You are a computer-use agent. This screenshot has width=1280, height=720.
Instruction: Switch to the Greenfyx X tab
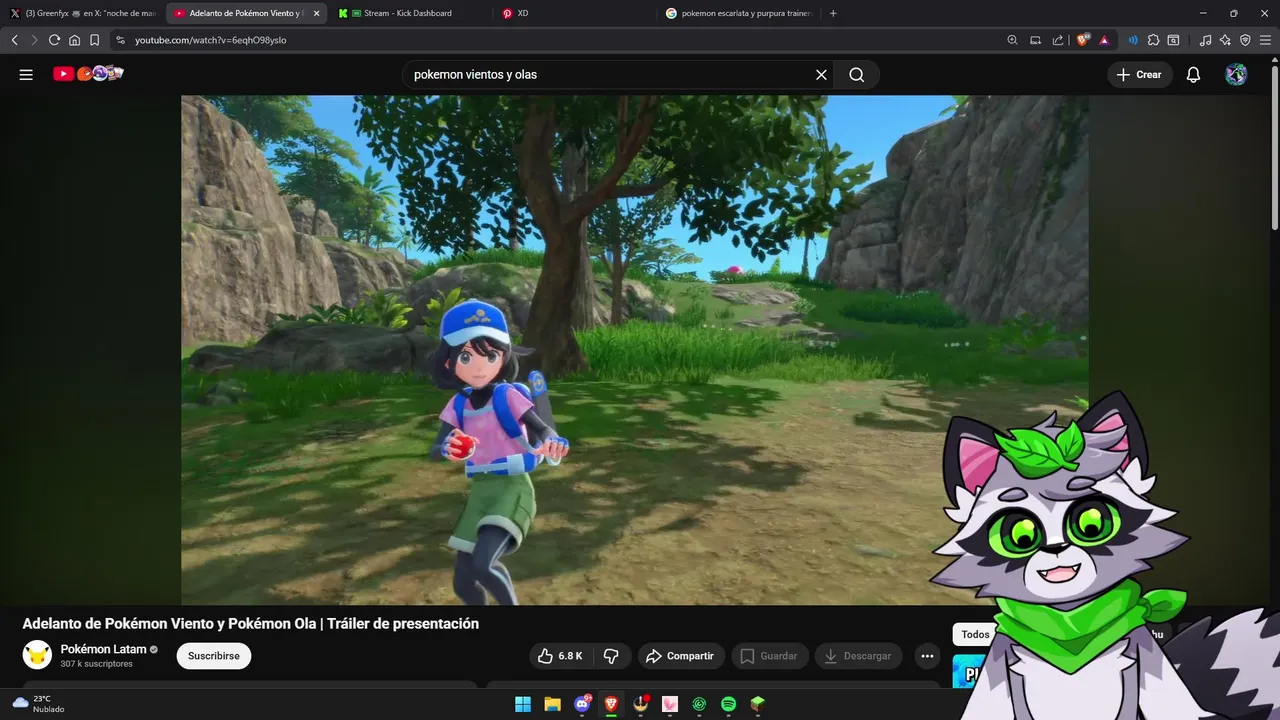click(x=83, y=13)
